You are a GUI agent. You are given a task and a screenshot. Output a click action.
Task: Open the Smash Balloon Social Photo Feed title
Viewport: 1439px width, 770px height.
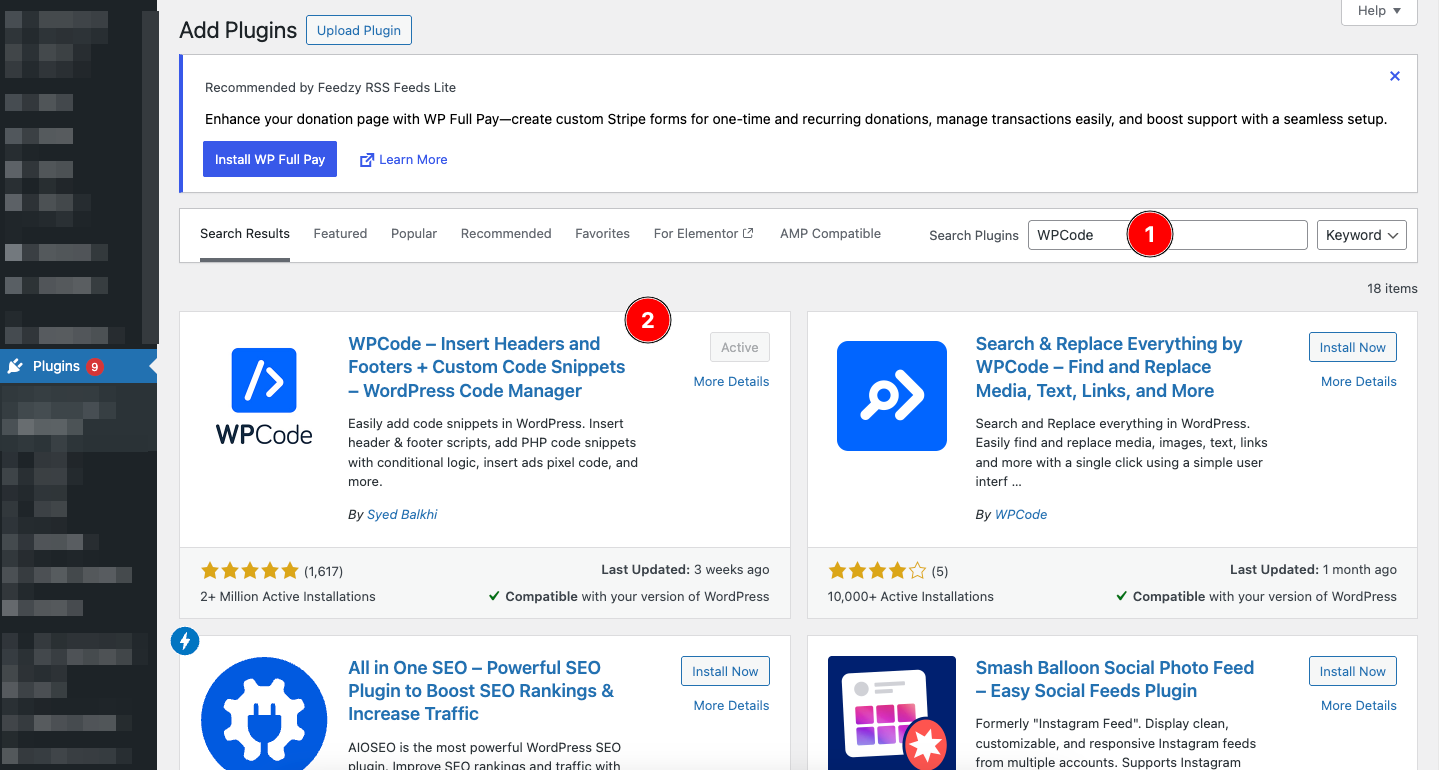1114,679
